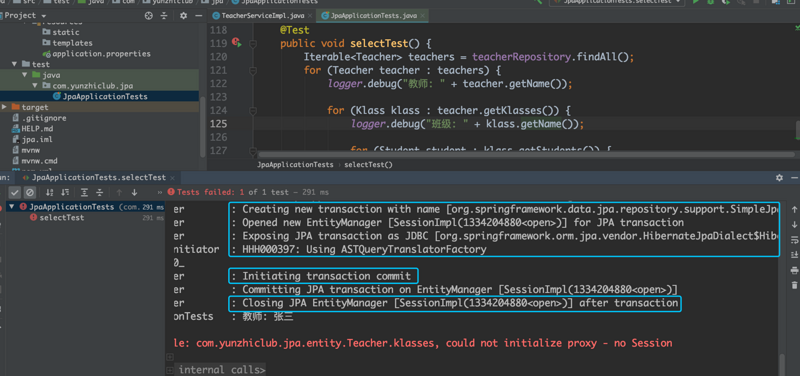Image resolution: width=800 pixels, height=376 pixels.
Task: Sort test results by duration
Action: pos(65,192)
